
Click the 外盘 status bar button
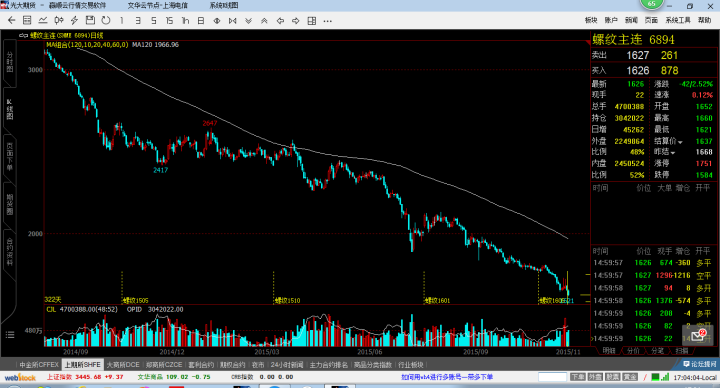tap(595, 377)
